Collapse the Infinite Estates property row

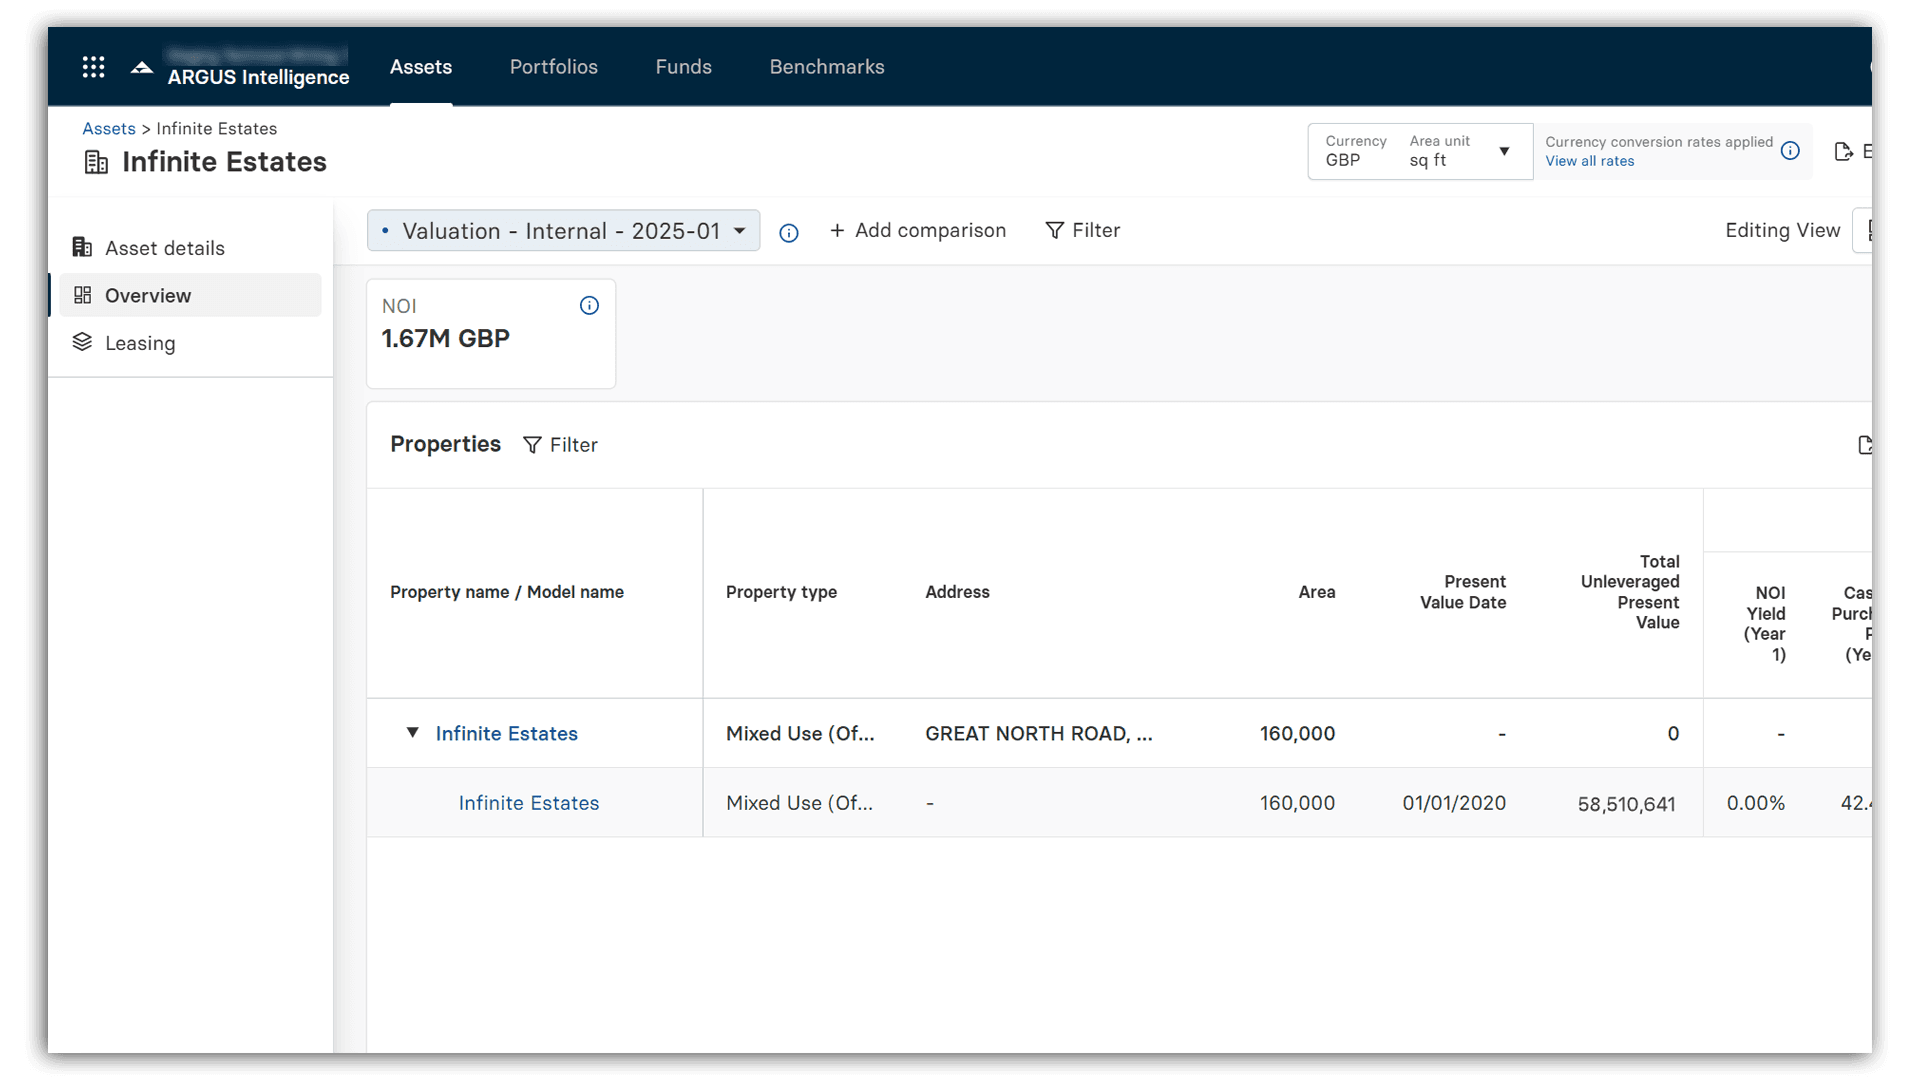(412, 733)
